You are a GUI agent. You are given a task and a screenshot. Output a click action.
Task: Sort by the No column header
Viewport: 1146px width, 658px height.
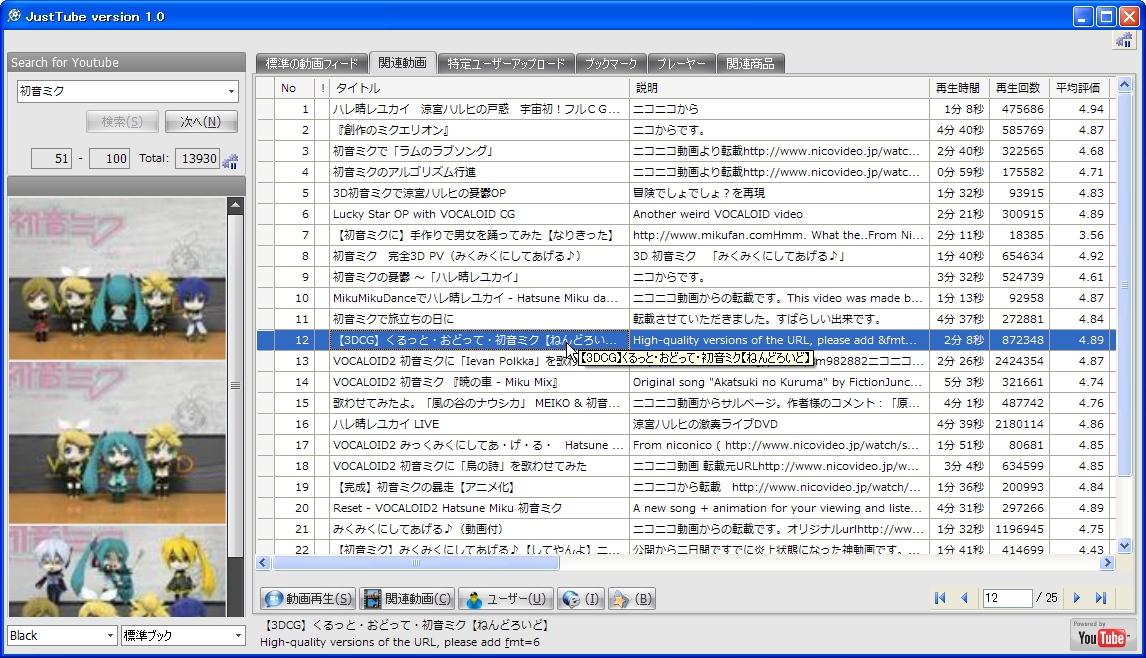pos(294,88)
